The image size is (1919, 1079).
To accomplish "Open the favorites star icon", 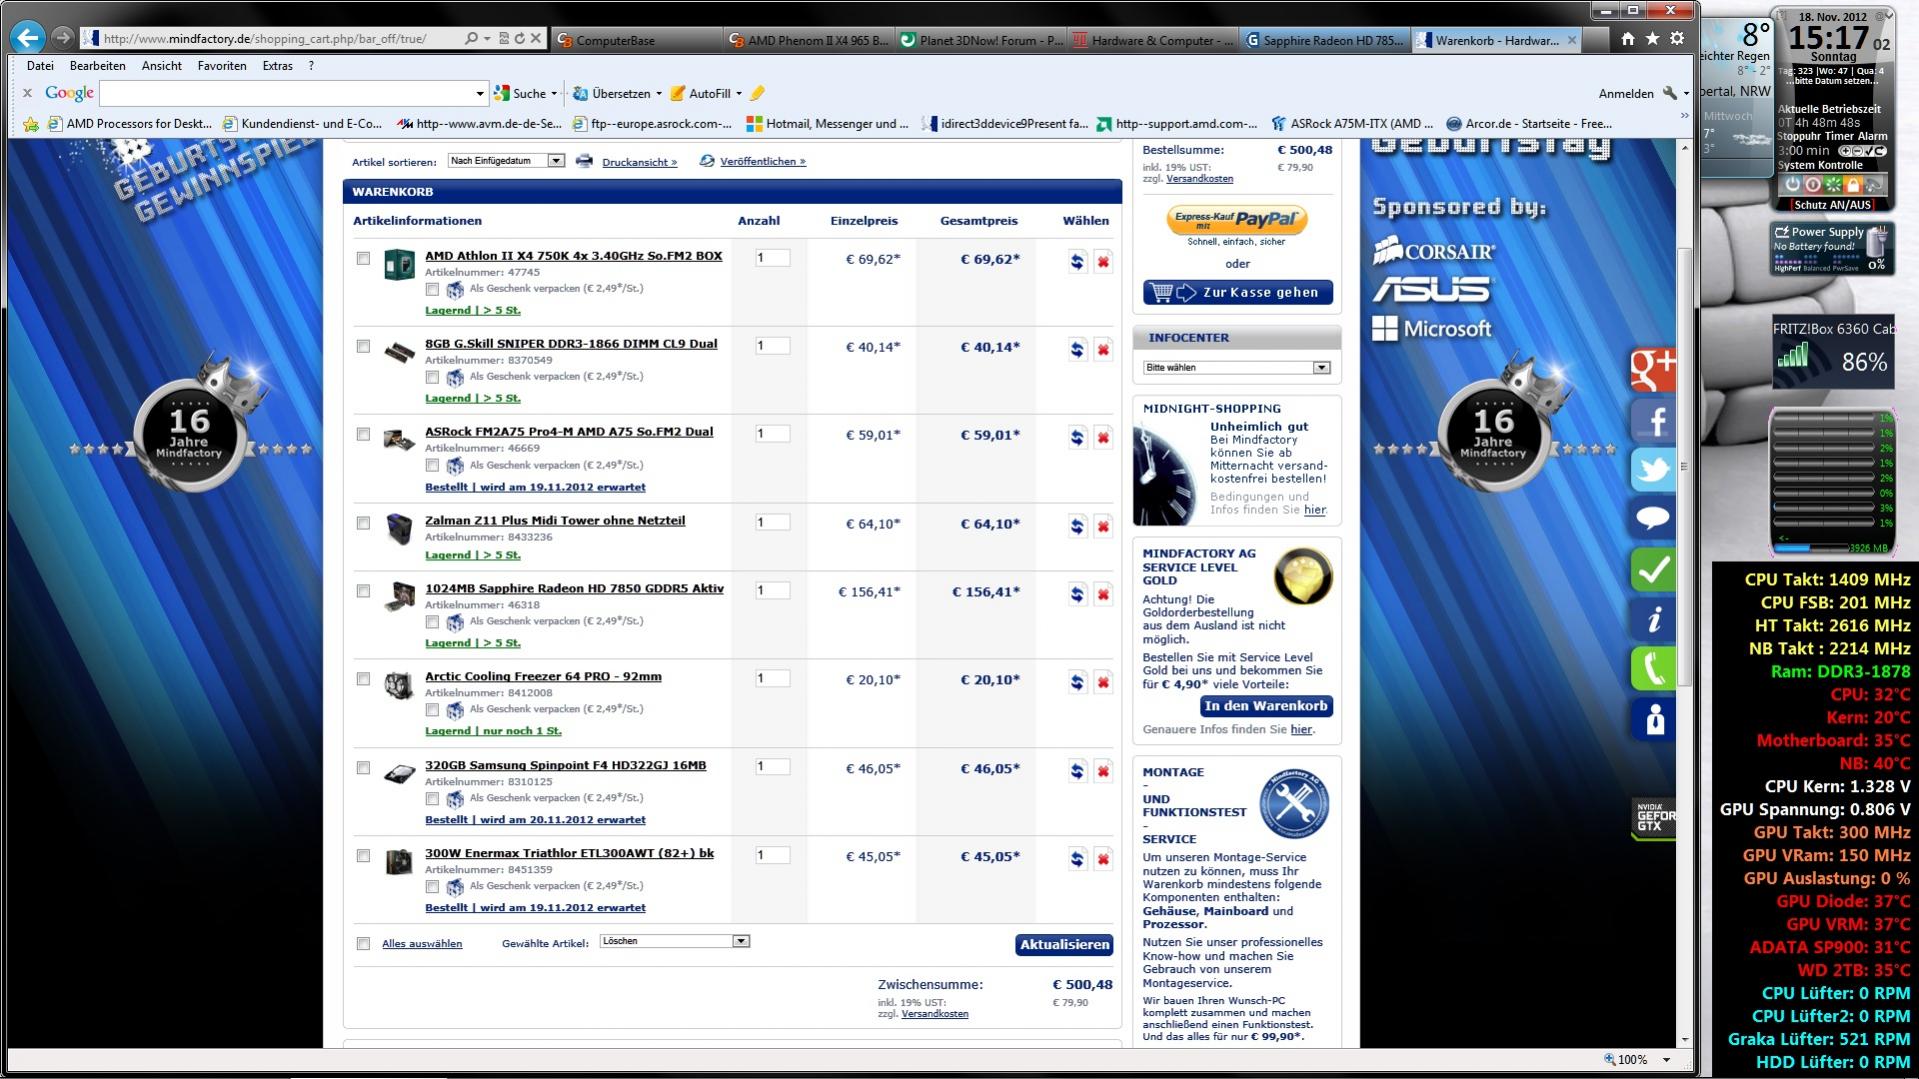I will point(1652,39).
